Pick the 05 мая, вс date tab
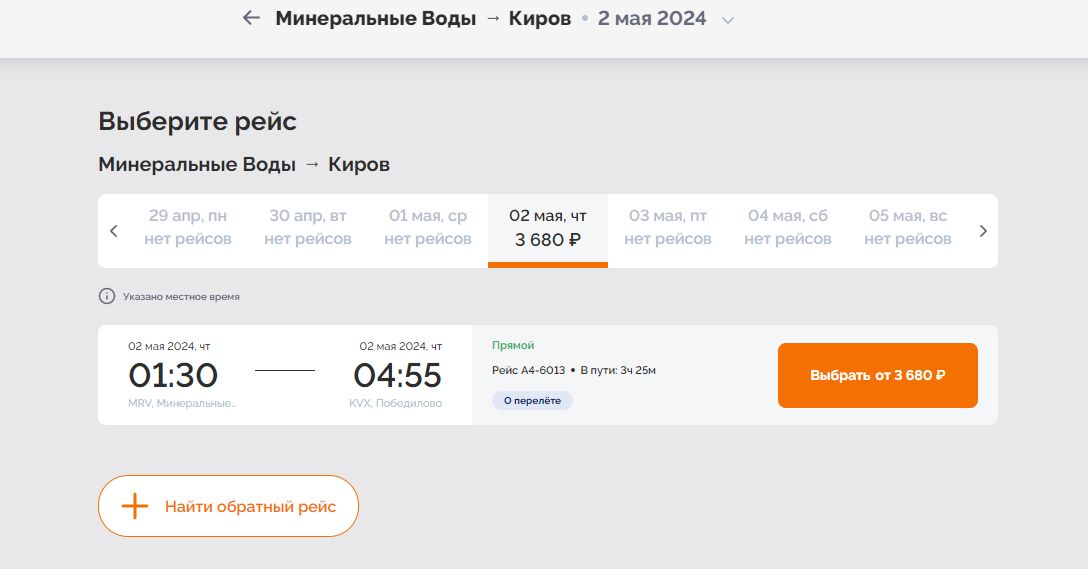Image resolution: width=1088 pixels, height=569 pixels. (908, 228)
